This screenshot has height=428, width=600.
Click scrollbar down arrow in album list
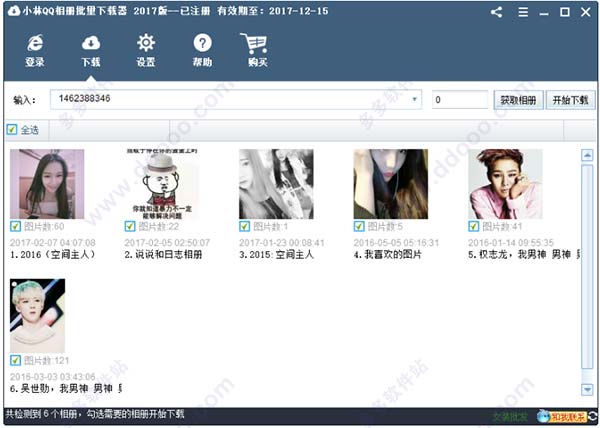point(587,389)
